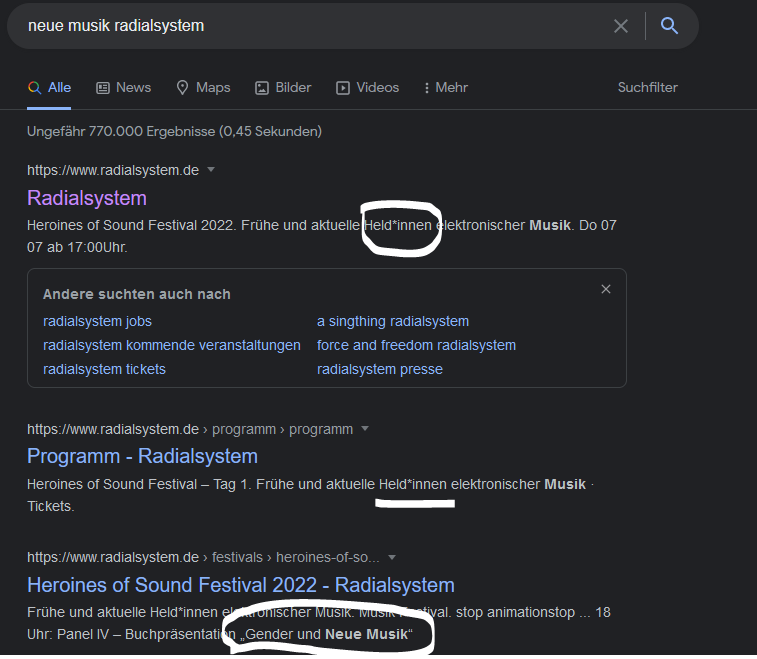757x659 pixels.
Task: Select the Alle tab
Action: pos(49,87)
